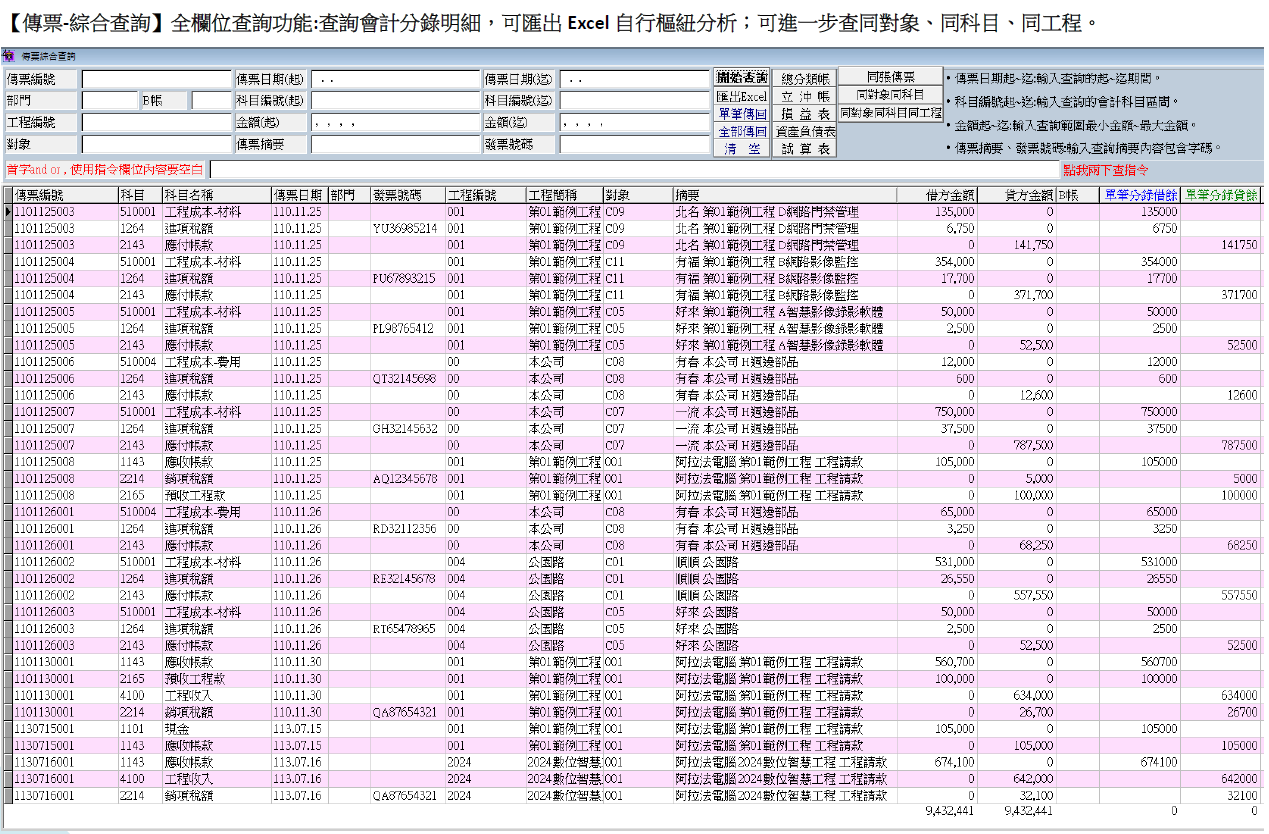
Task: Open the 立沖帳 report
Action: [805, 97]
